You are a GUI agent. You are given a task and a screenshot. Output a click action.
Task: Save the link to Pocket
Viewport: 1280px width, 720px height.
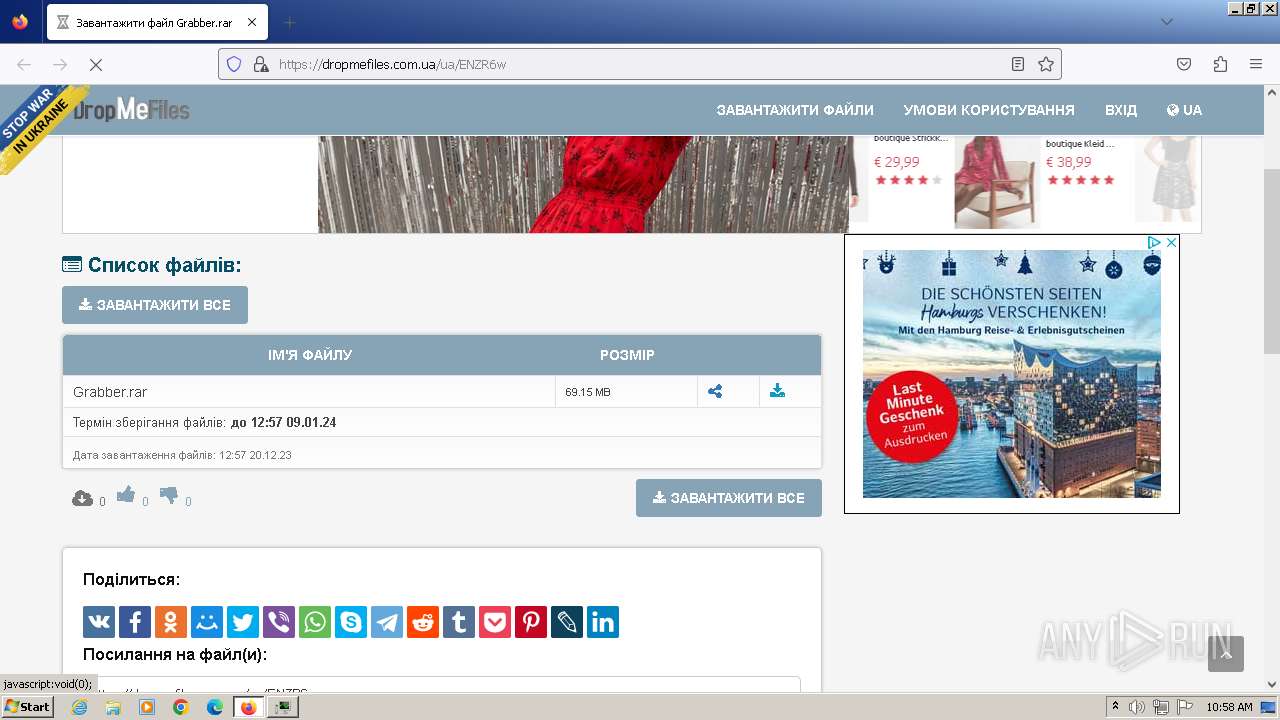click(x=495, y=622)
